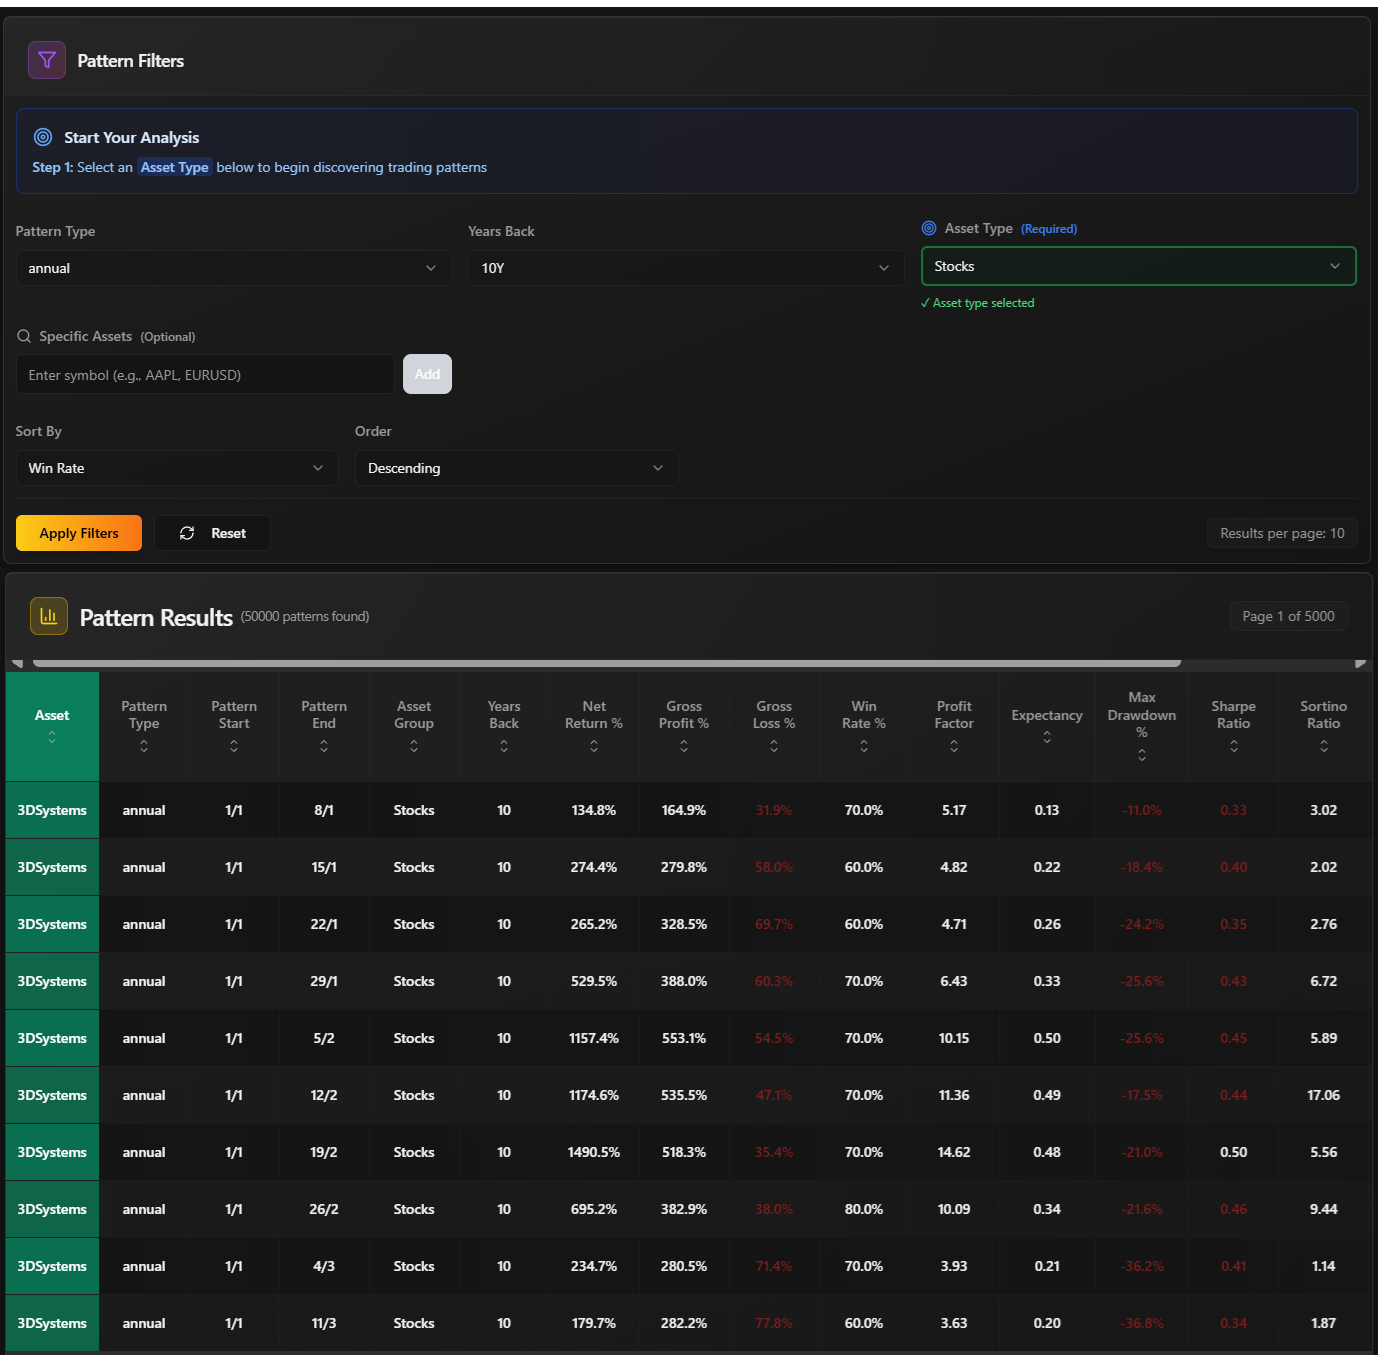Click the left arrow of the table scrollbar
The width and height of the screenshot is (1378, 1355).
click(17, 662)
